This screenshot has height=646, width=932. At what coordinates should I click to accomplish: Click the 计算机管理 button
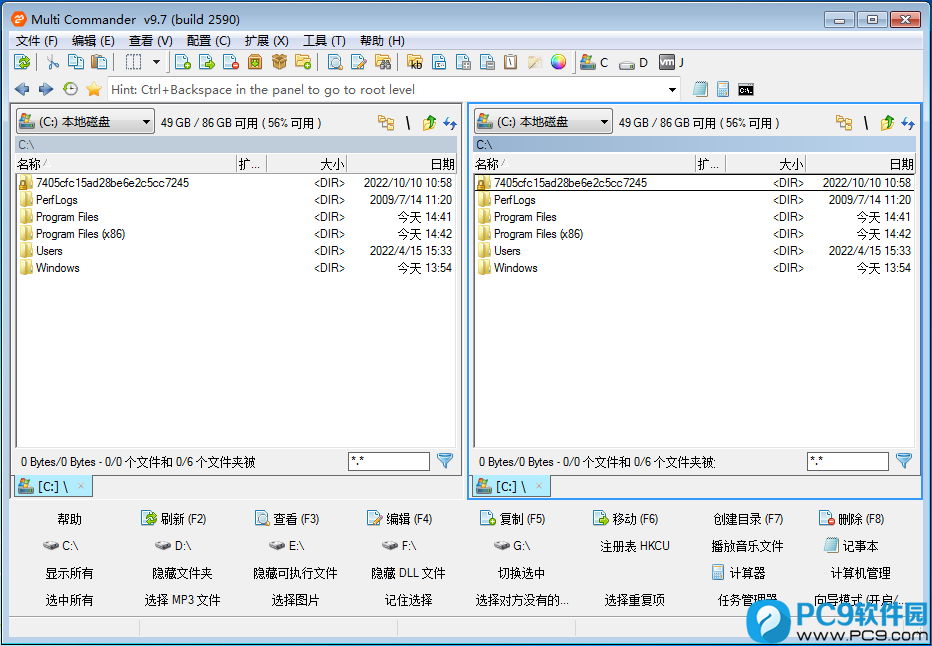point(860,573)
